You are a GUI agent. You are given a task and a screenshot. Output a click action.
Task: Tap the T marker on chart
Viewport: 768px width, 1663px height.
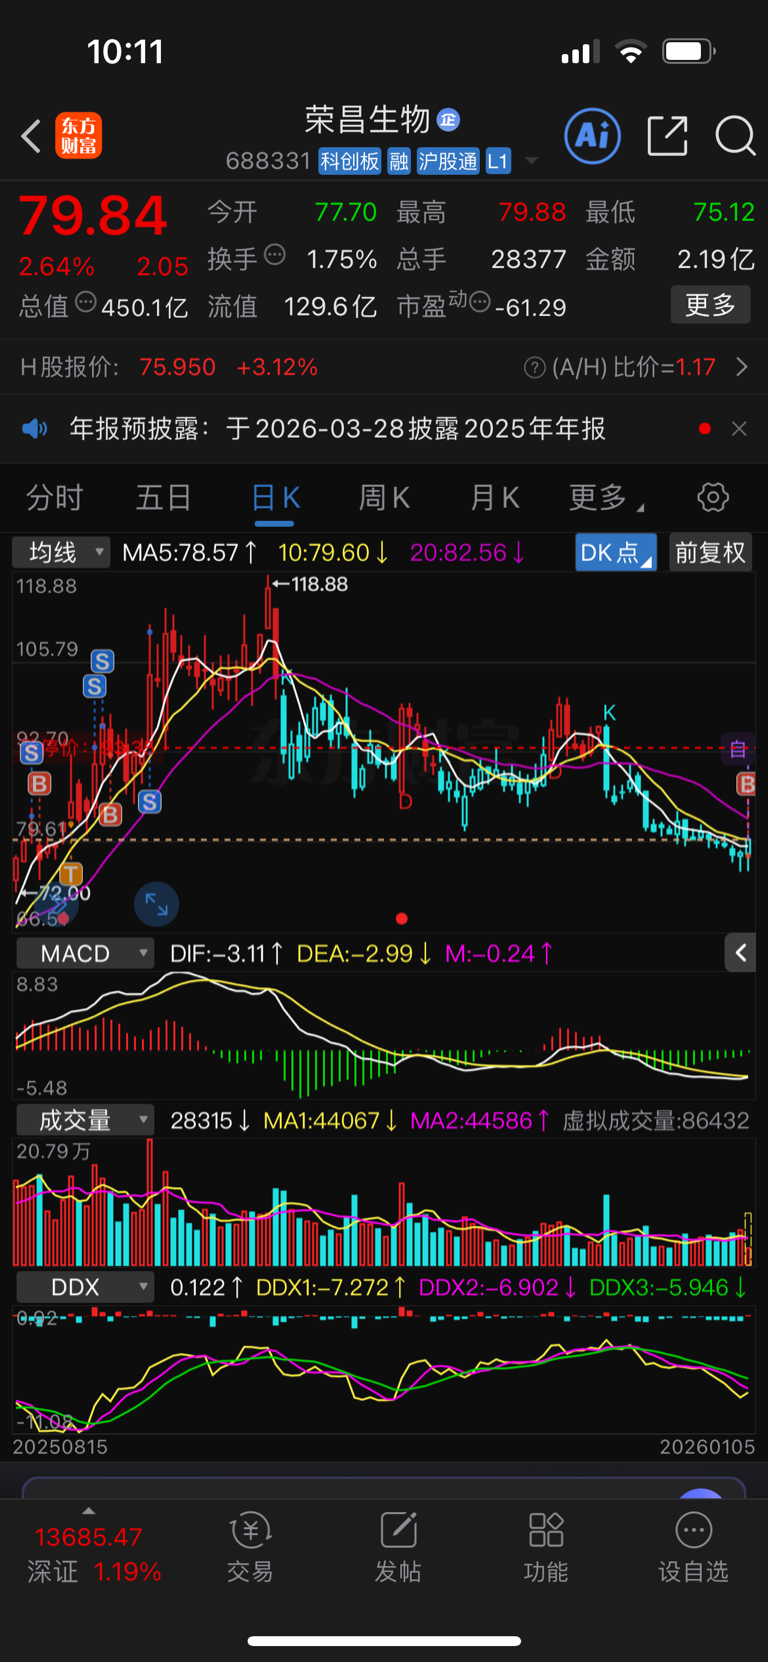[x=71, y=875]
